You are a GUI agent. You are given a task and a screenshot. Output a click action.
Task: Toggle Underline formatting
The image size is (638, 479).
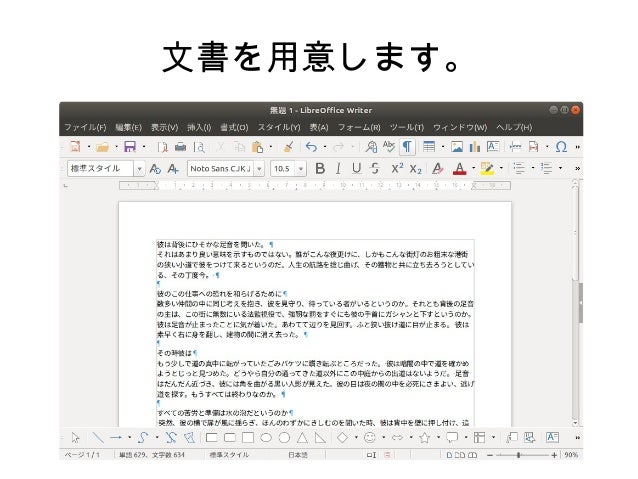click(x=356, y=168)
